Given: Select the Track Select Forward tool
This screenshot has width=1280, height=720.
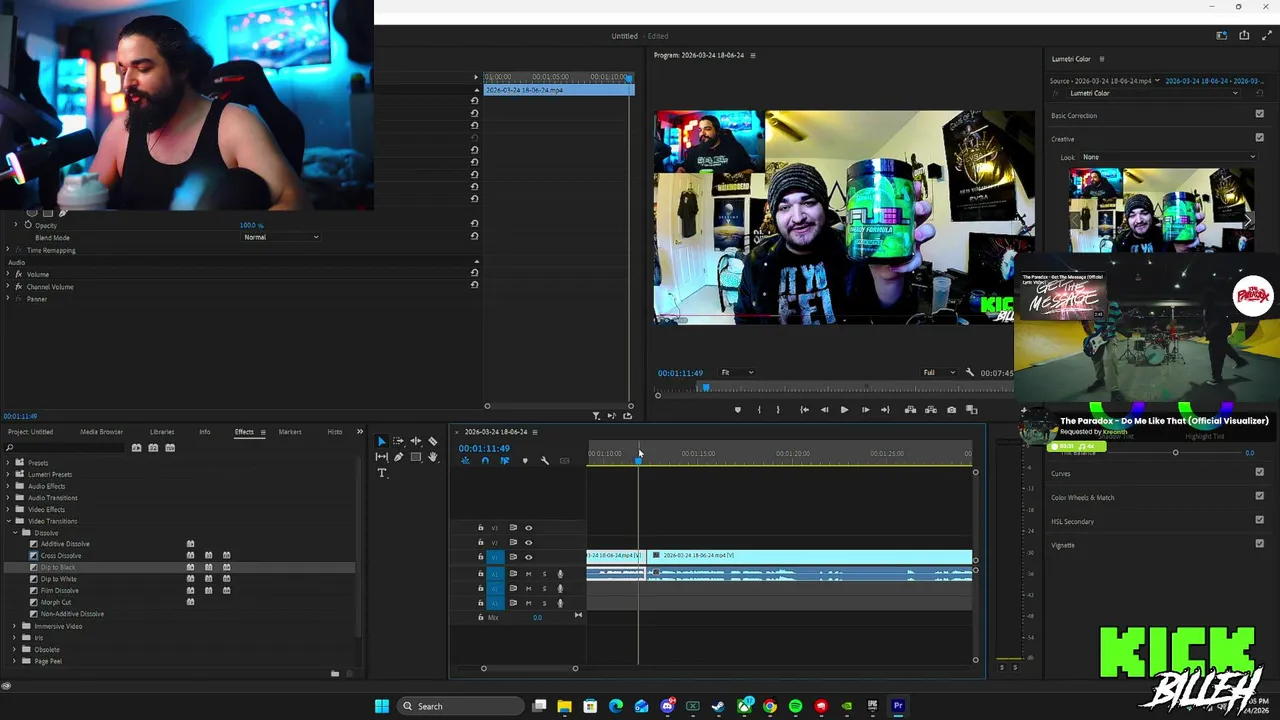Looking at the screenshot, I should [398, 441].
